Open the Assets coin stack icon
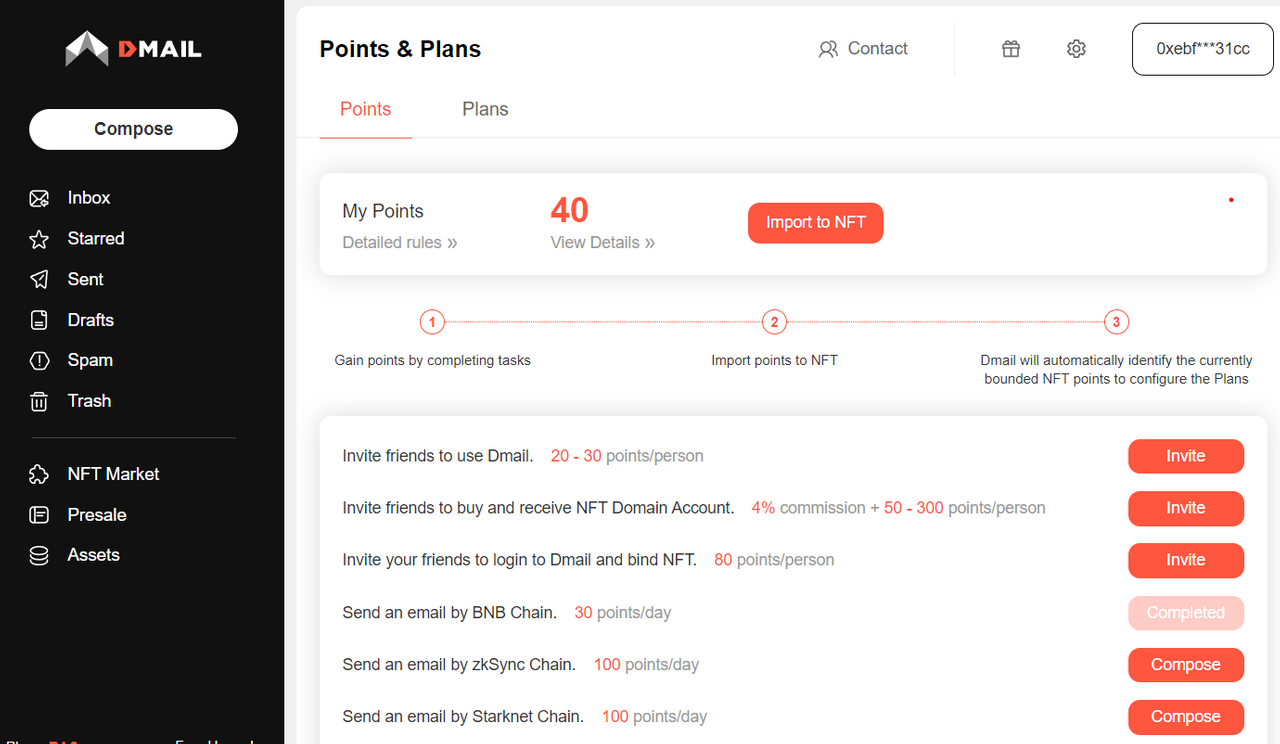Viewport: 1280px width, 744px height. [39, 555]
